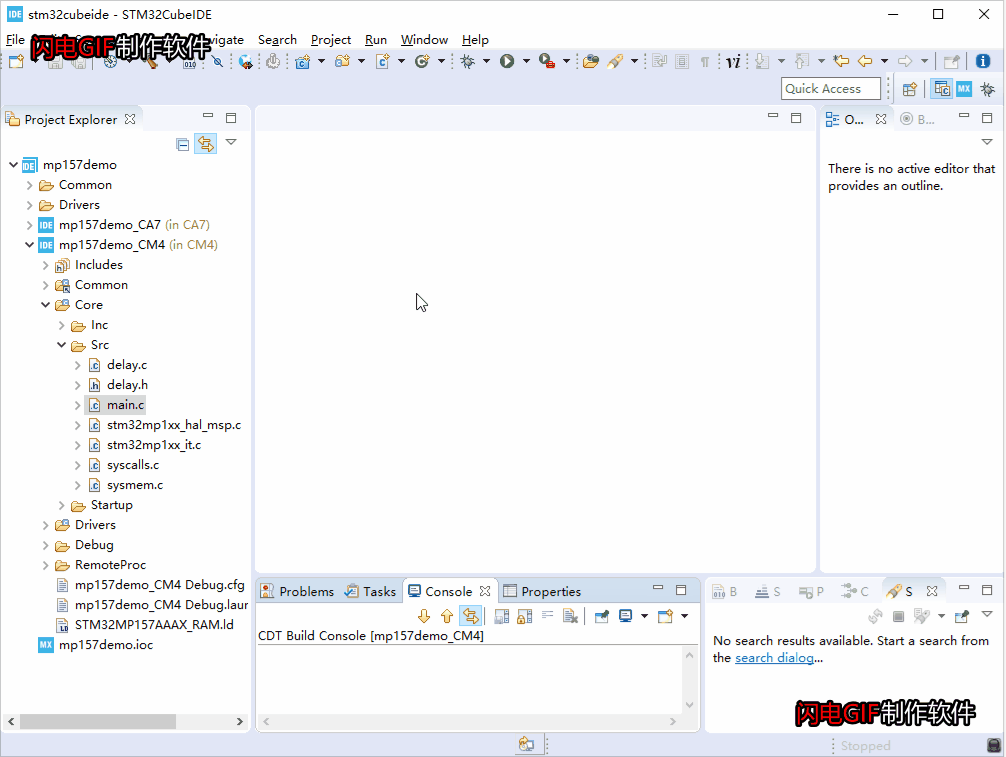Screen dimensions: 1006x757
Task: Open the Project menu
Action: point(331,40)
